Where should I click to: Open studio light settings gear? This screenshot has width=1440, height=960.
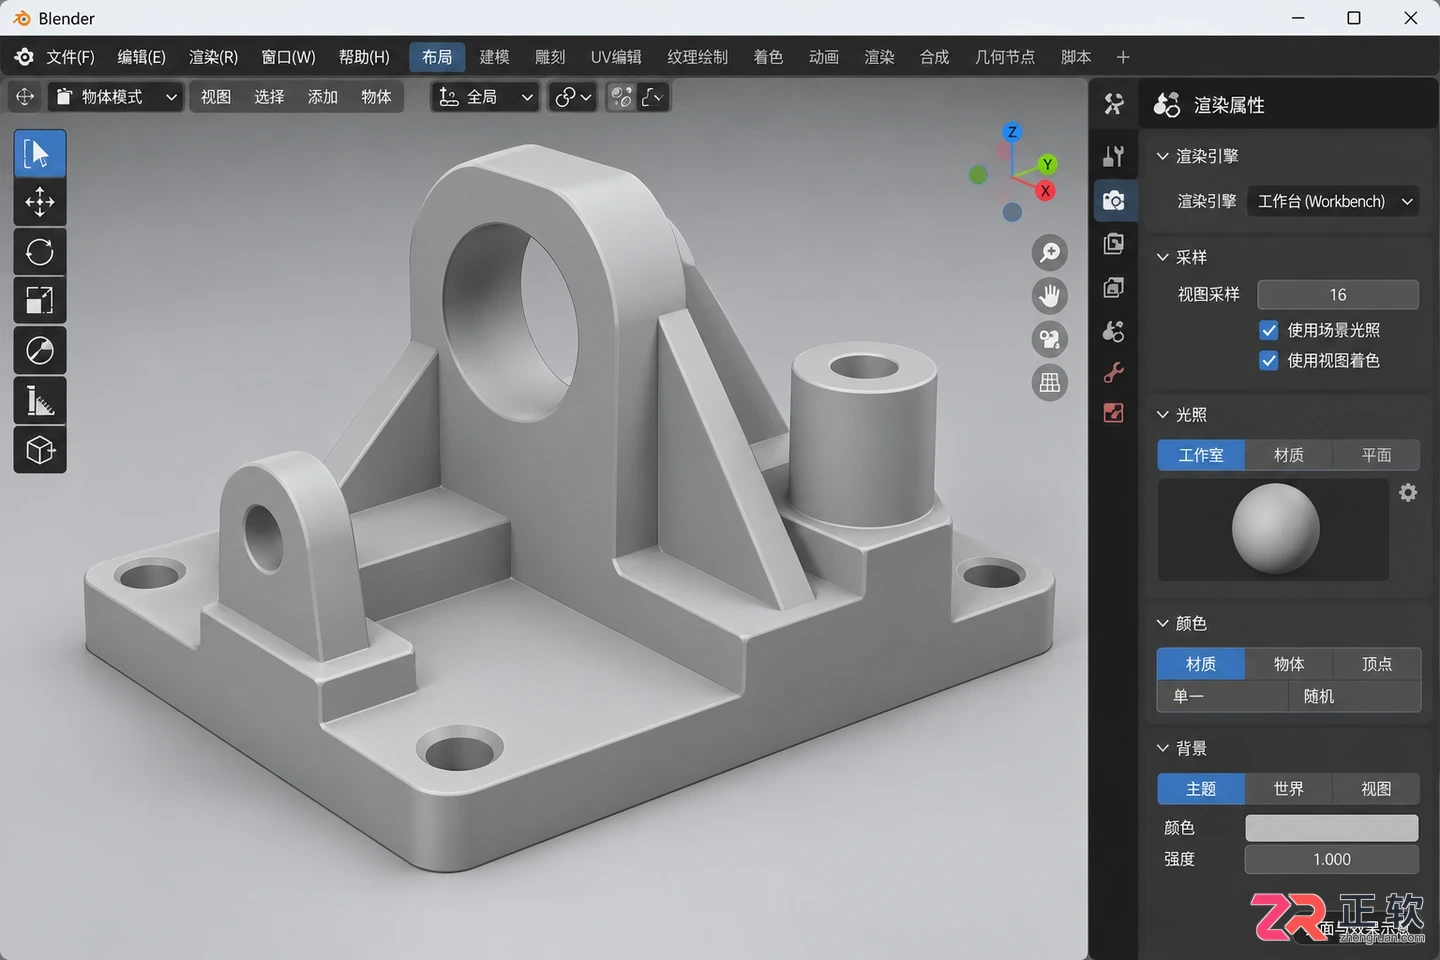point(1408,492)
